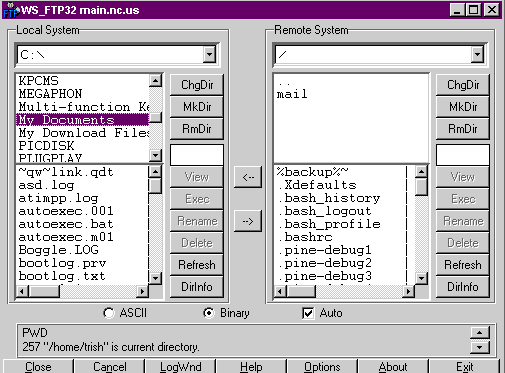Select the .bash_history remote file
This screenshot has height=373, width=505.
pyautogui.click(x=344, y=198)
